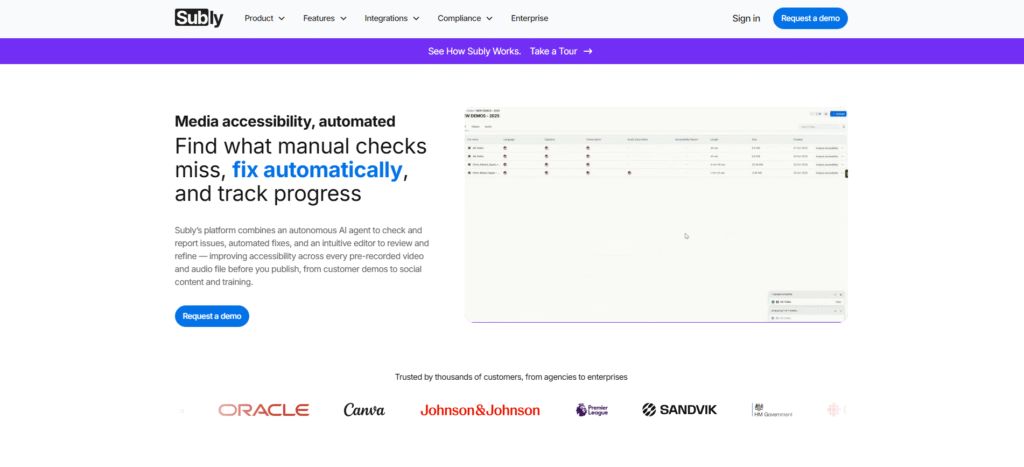This screenshot has width=1024, height=467.
Task: Open the Integrations dropdown menu
Action: pyautogui.click(x=392, y=18)
